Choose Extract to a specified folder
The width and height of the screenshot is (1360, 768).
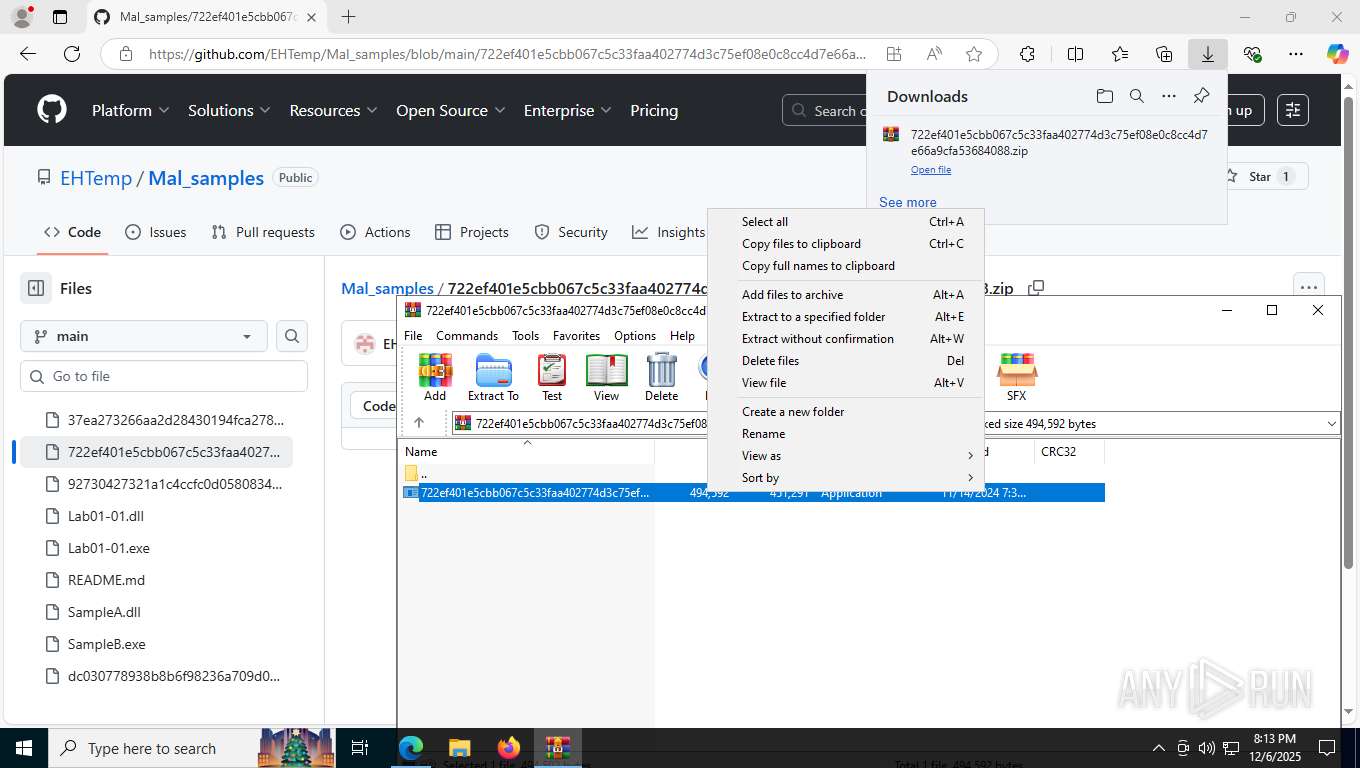[846, 317]
